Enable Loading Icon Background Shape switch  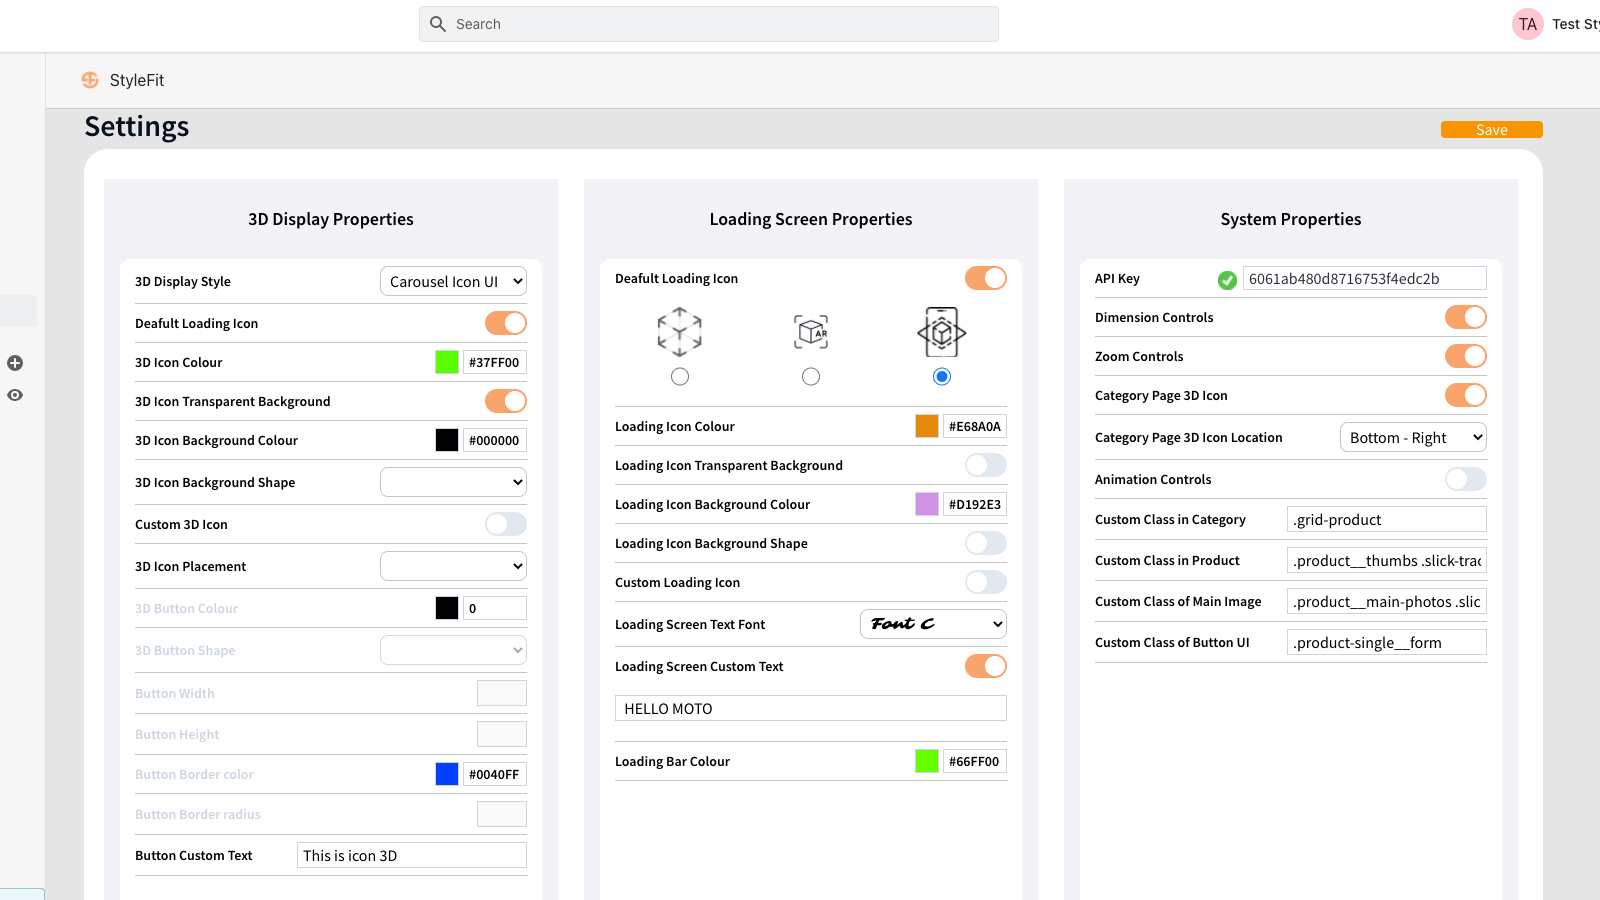(x=986, y=543)
